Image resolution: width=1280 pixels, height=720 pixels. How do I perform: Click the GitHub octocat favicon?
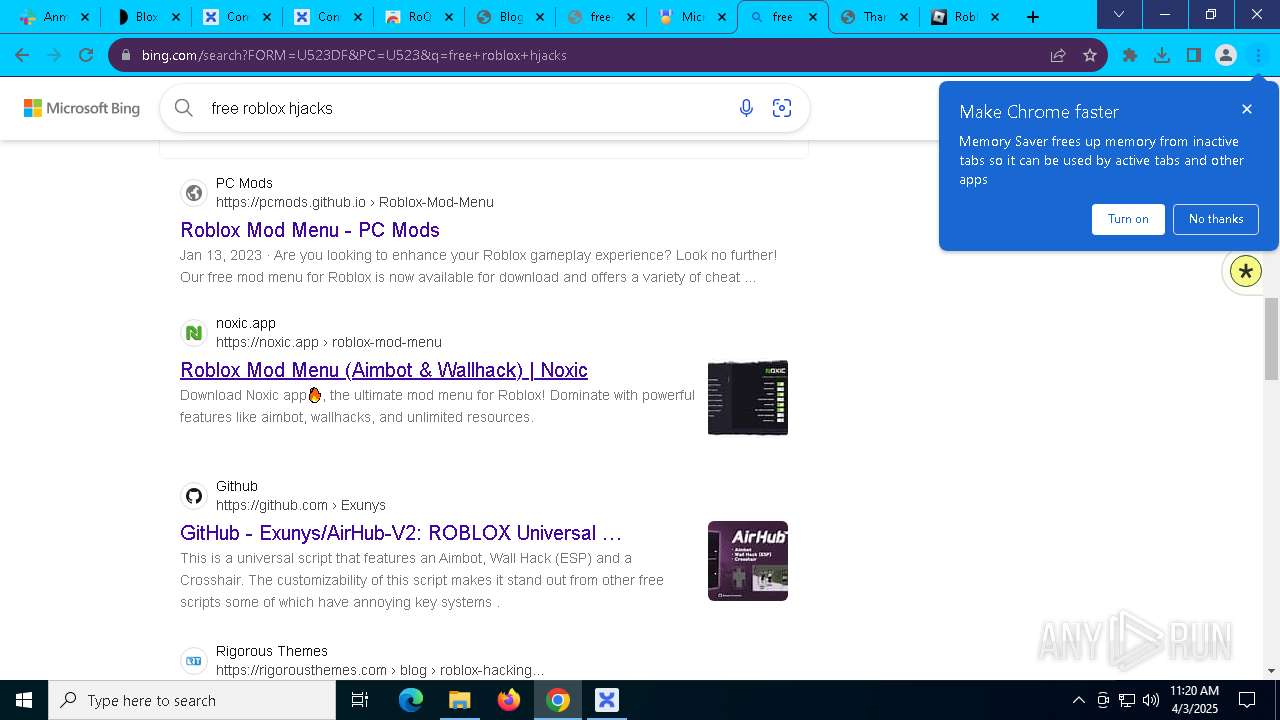(x=194, y=496)
